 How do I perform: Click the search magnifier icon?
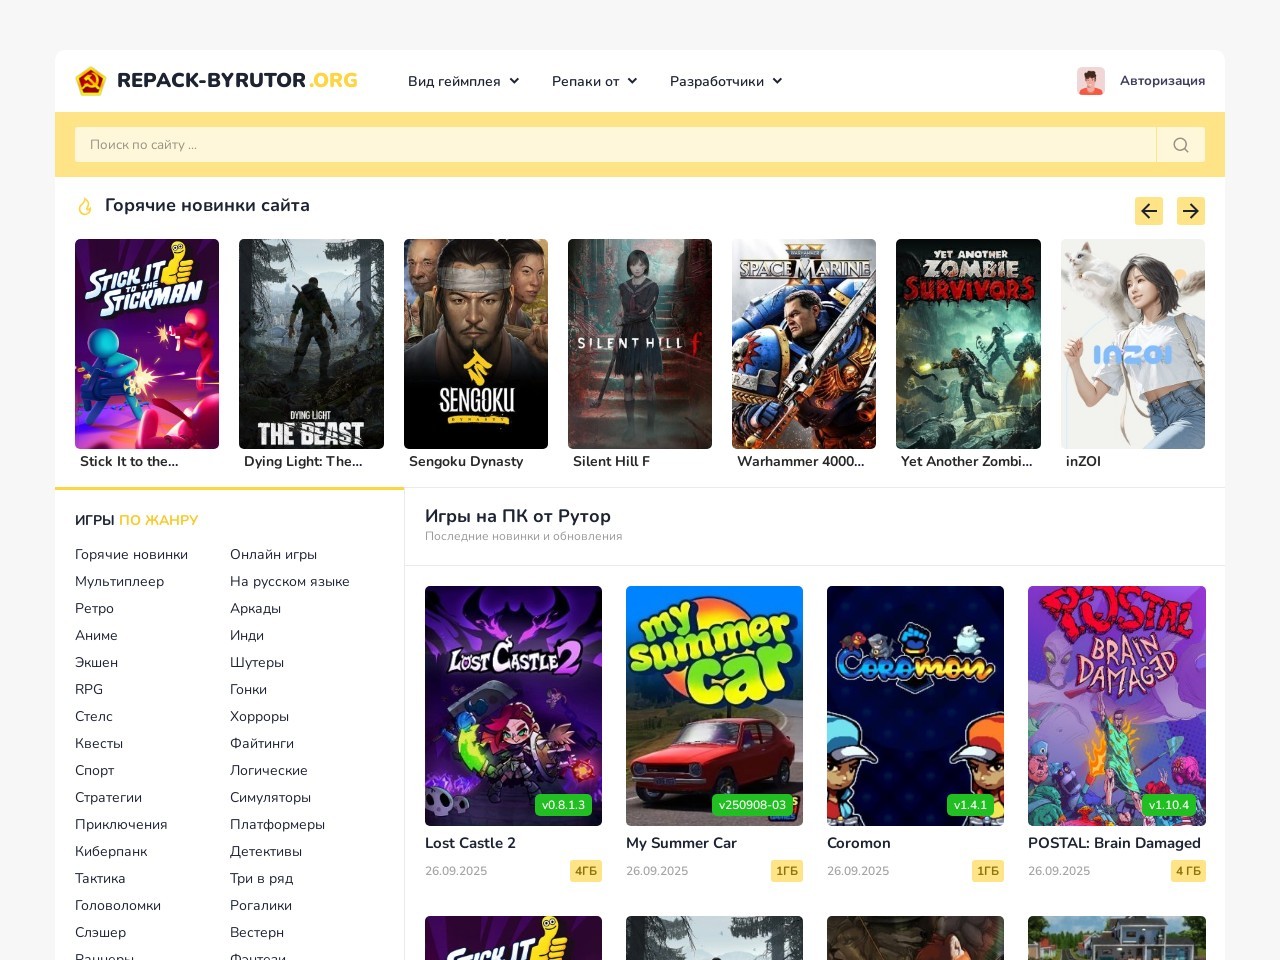click(1180, 145)
